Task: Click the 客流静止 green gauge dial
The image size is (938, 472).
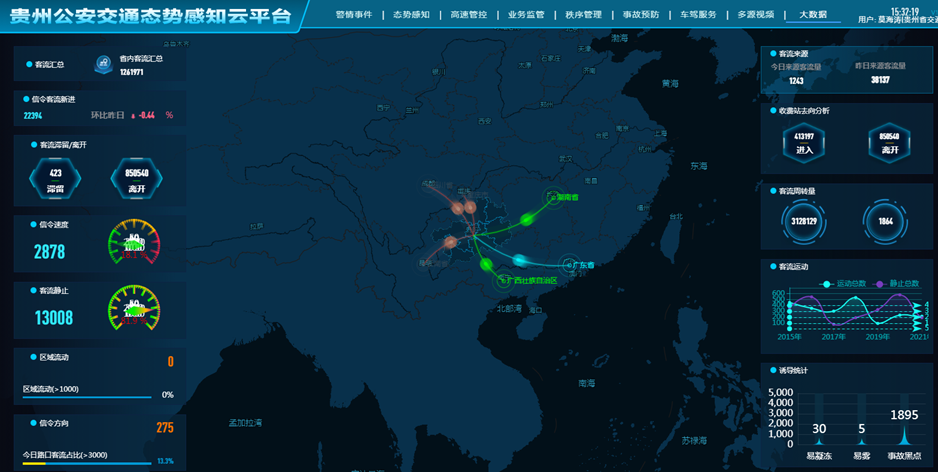Action: click(x=135, y=310)
